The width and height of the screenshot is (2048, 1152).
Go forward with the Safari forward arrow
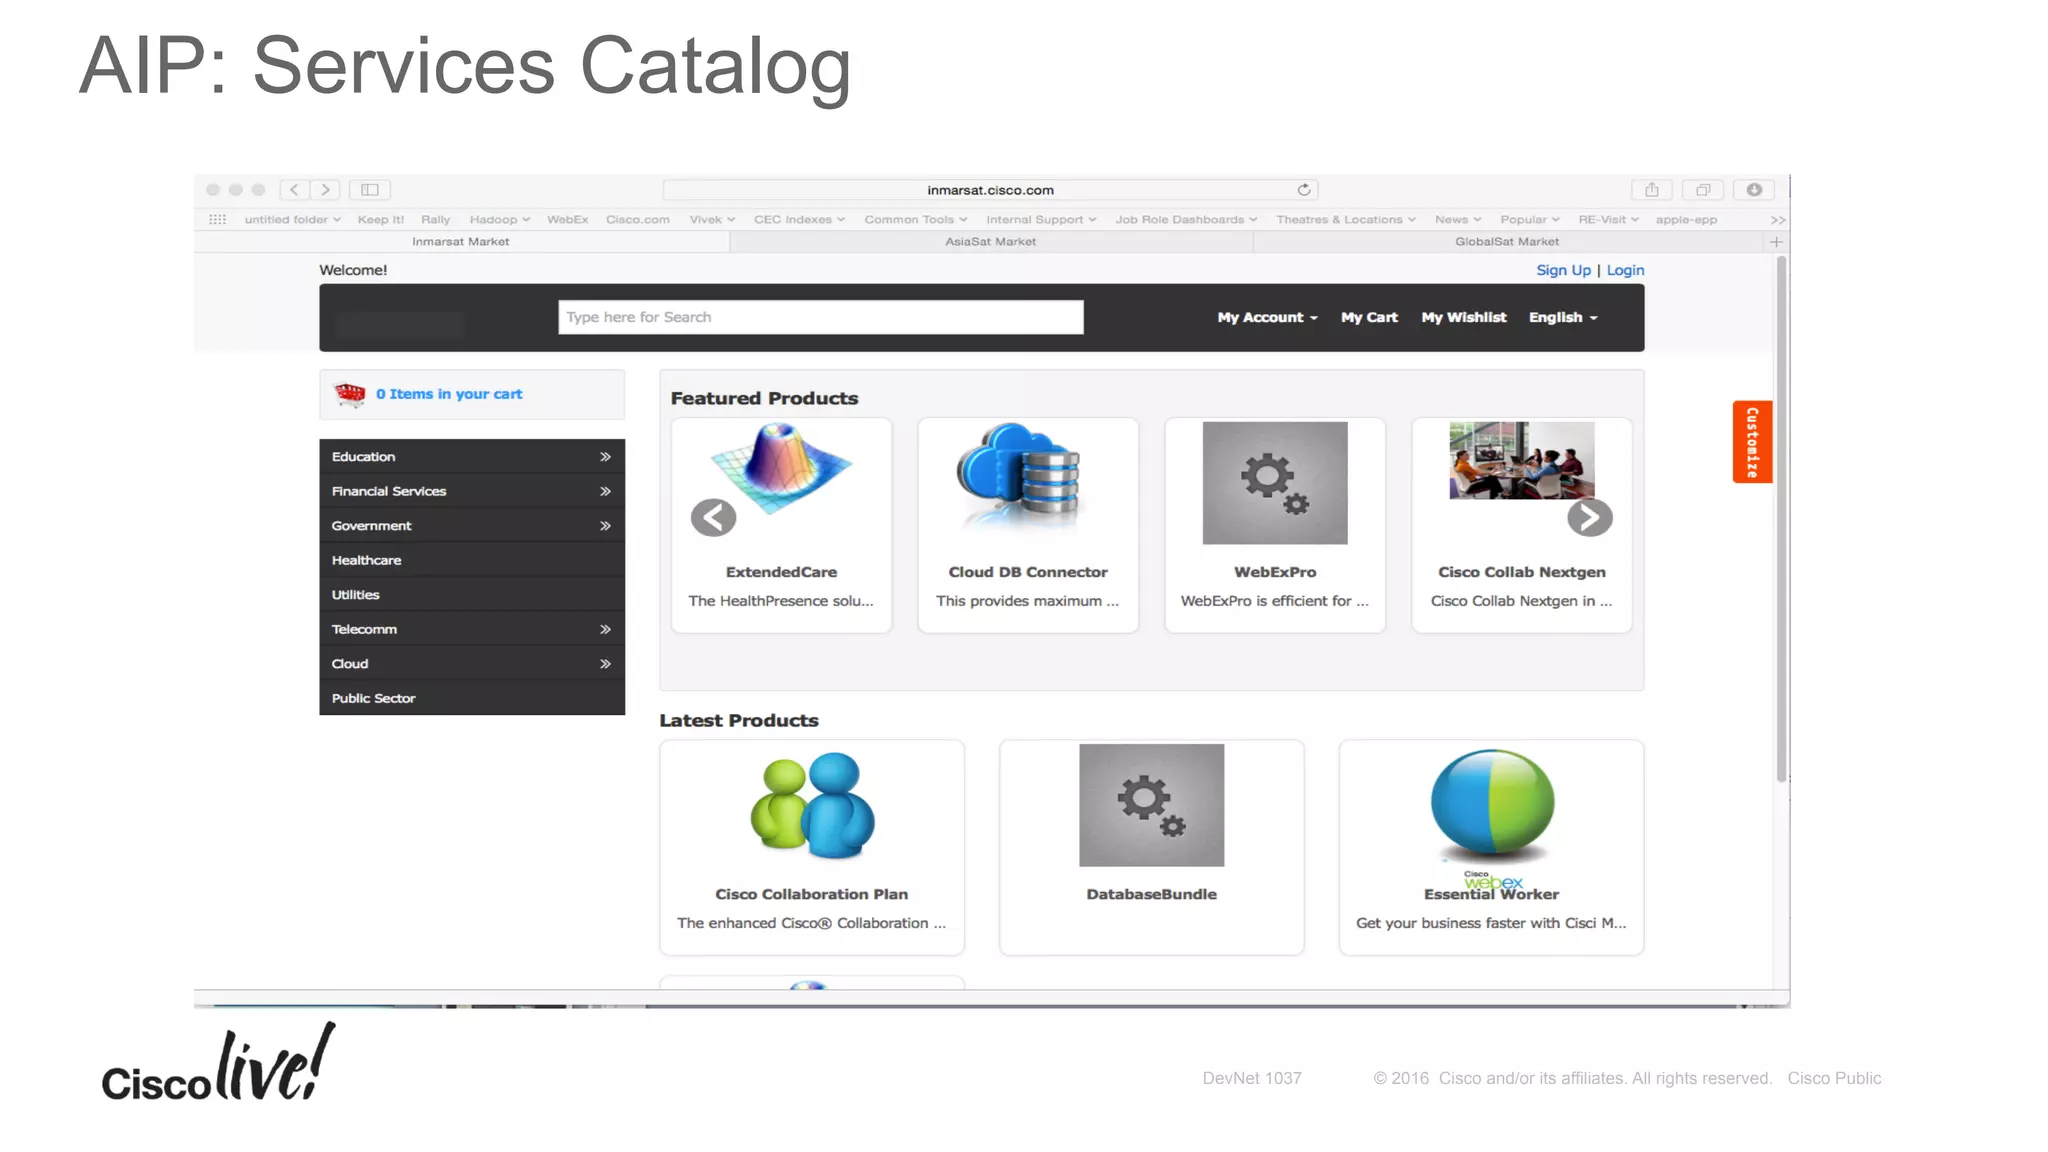pos(326,189)
